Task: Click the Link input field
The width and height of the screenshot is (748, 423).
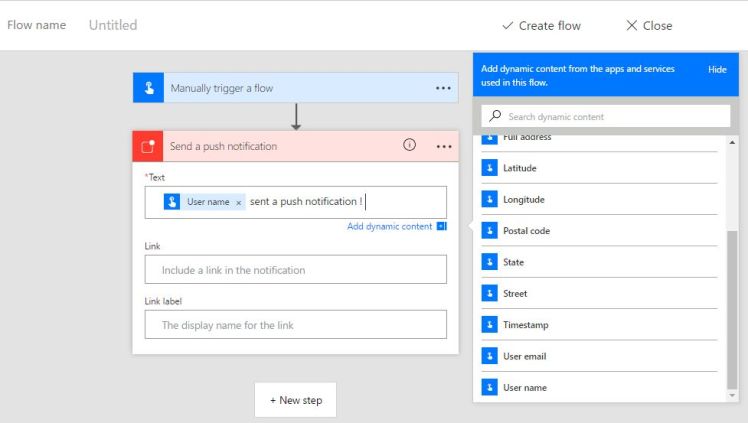Action: 295,270
